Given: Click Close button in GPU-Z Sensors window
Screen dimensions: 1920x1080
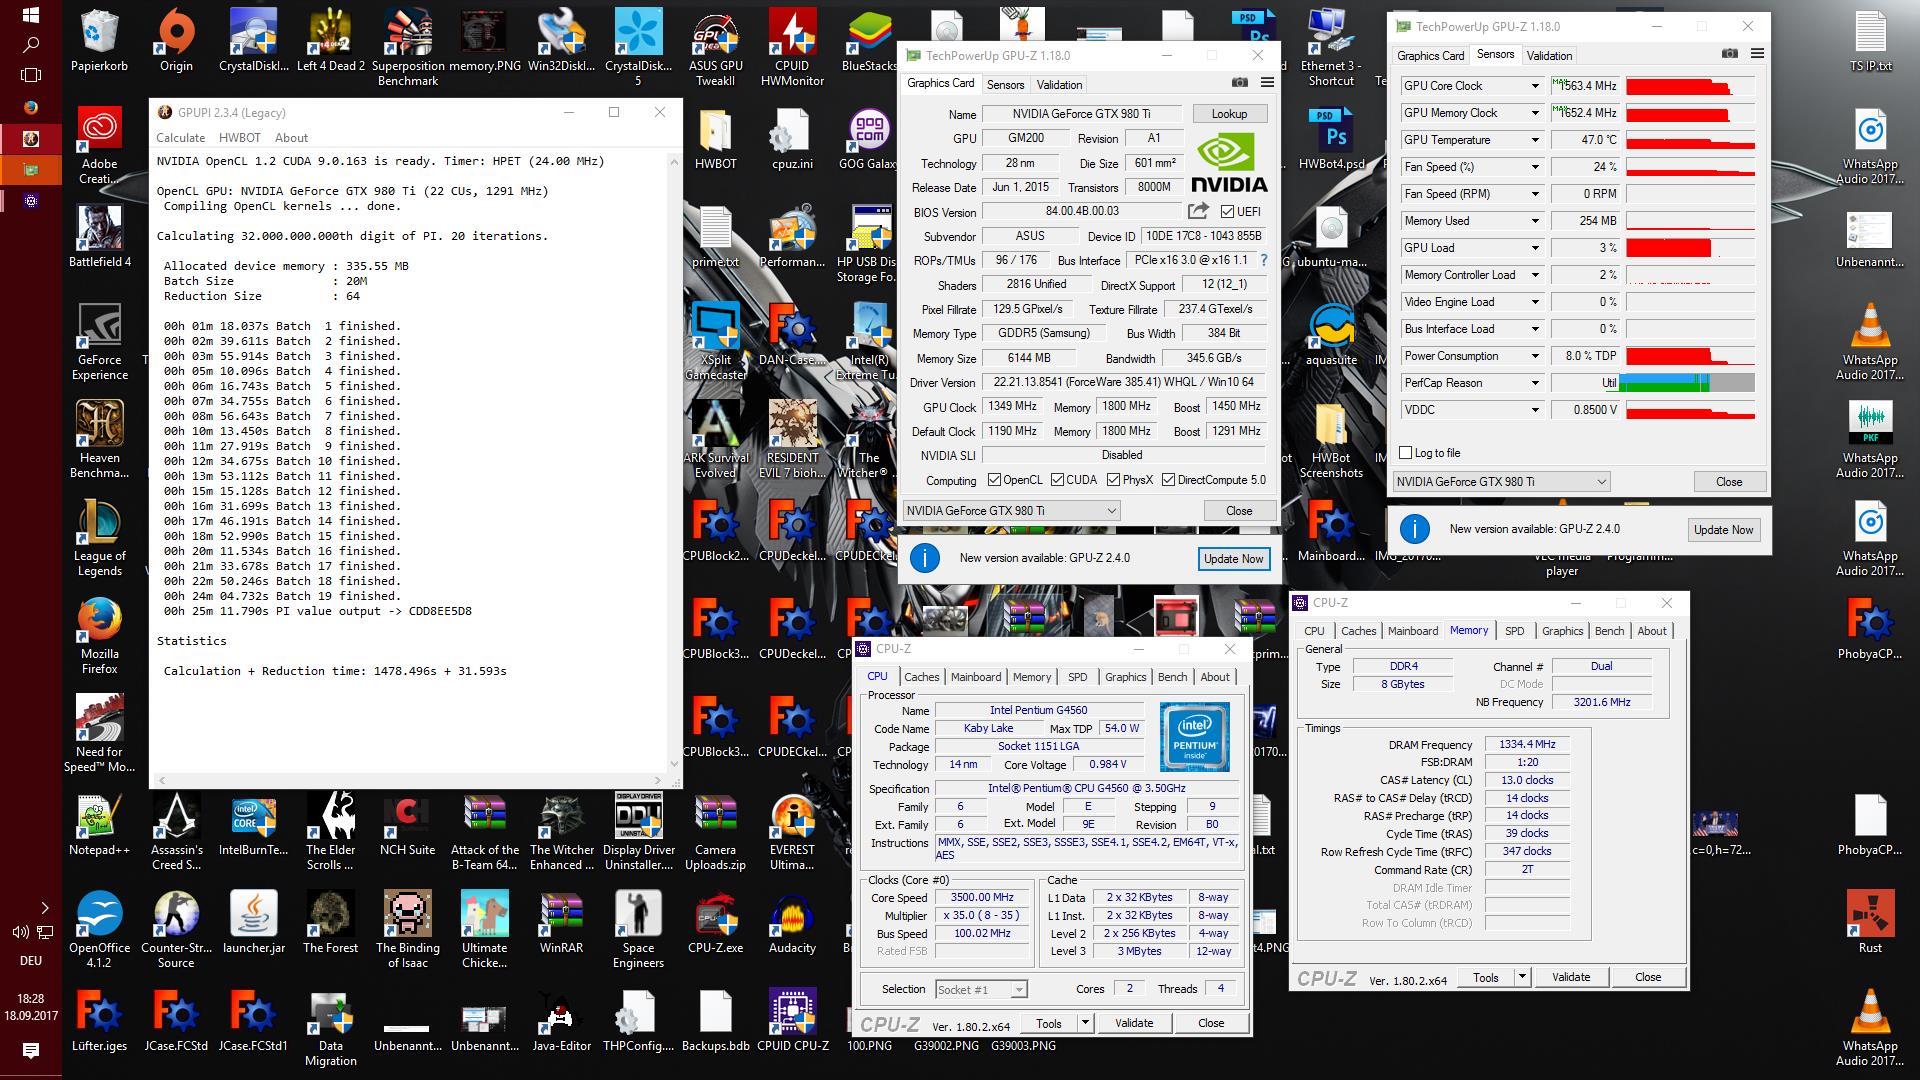Looking at the screenshot, I should [1729, 481].
